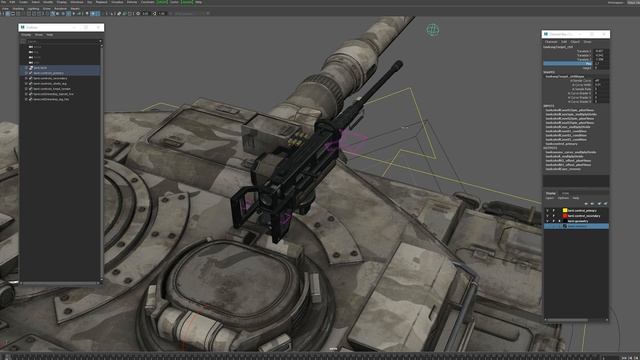Screen dimensions: 640x360
Task: Click the Translate Z value field
Action: pyautogui.click(x=601, y=60)
